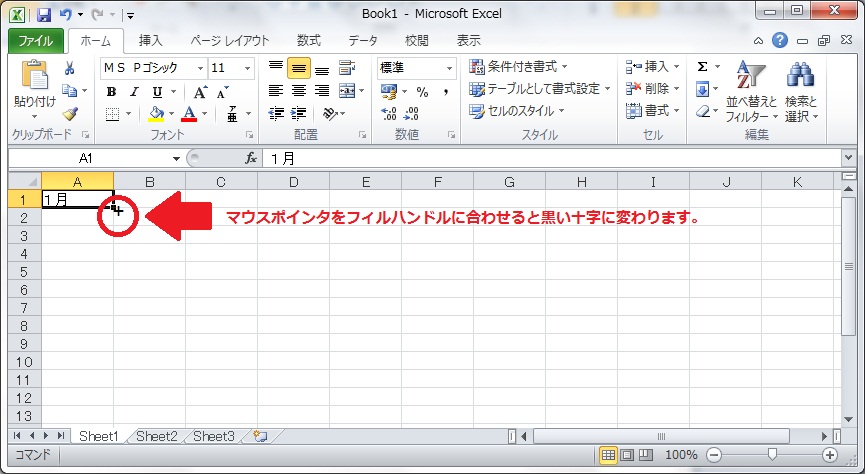Open 並べ替えとフィルター sort and filter

[751, 91]
